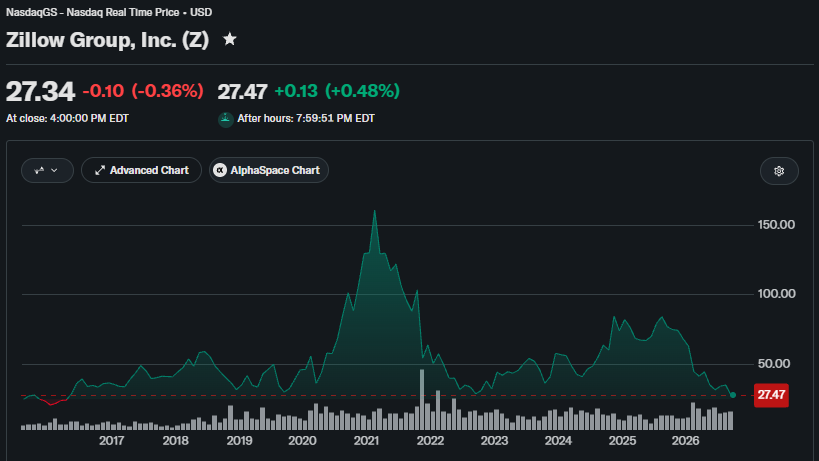The height and width of the screenshot is (461, 819).
Task: Click the 2020 axis label
Action: point(302,441)
